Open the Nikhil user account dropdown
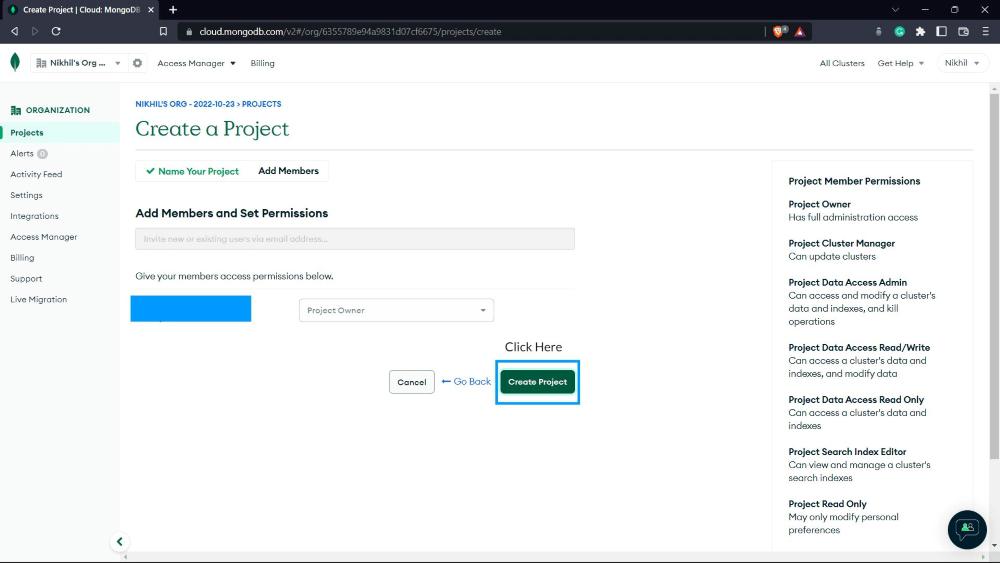 (x=962, y=63)
